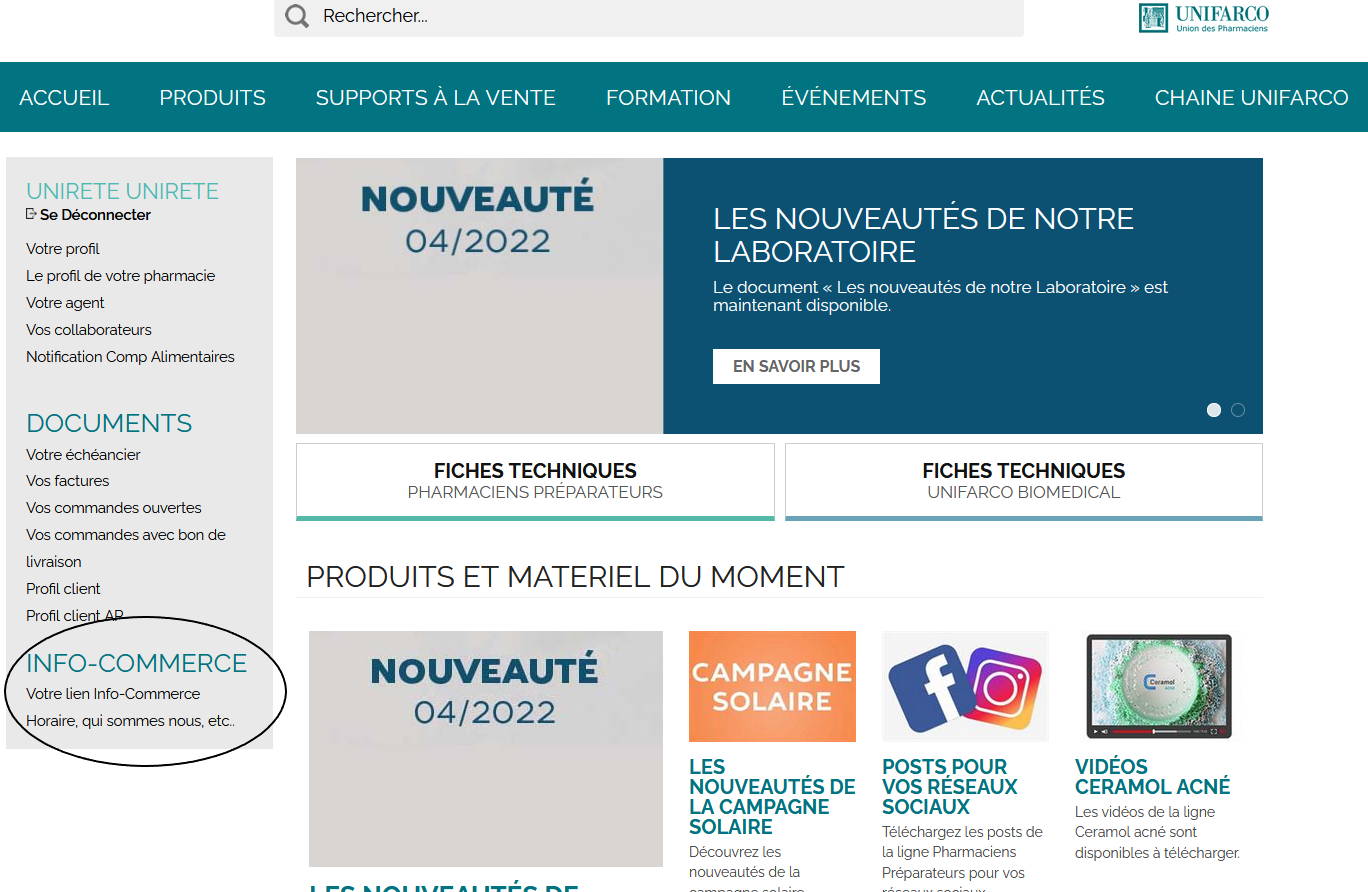Go to the FORMATION menu
Image resolution: width=1368 pixels, height=892 pixels.
pos(668,98)
